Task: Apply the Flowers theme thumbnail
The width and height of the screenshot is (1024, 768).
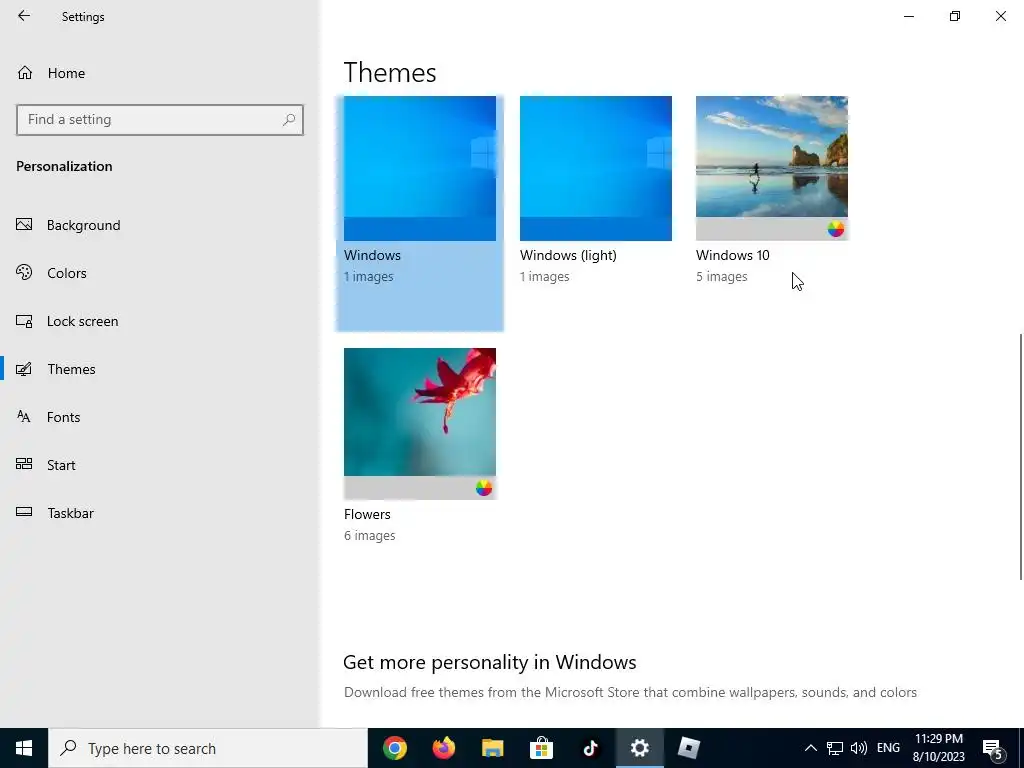Action: coord(419,423)
